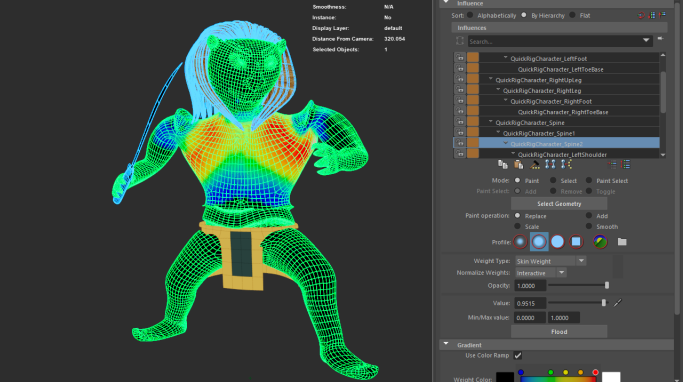Click the Select Geometry button
This screenshot has height=382, width=683.
point(559,203)
